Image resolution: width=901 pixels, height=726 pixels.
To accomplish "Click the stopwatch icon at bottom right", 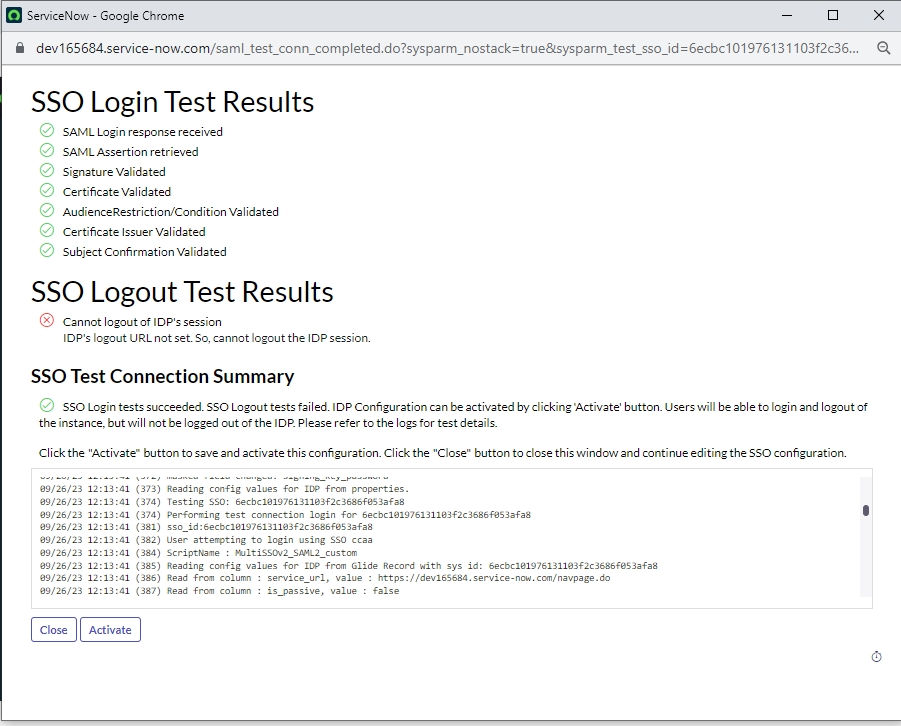I will 876,656.
